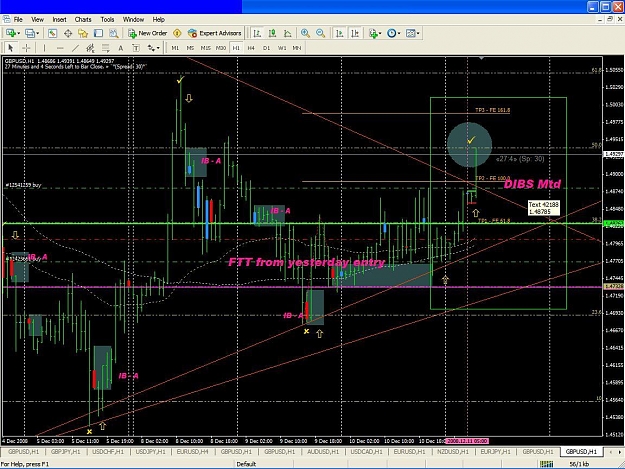Switch to the NZDUSD,H1 chart tab
This screenshot has width=625, height=469.
point(453,452)
